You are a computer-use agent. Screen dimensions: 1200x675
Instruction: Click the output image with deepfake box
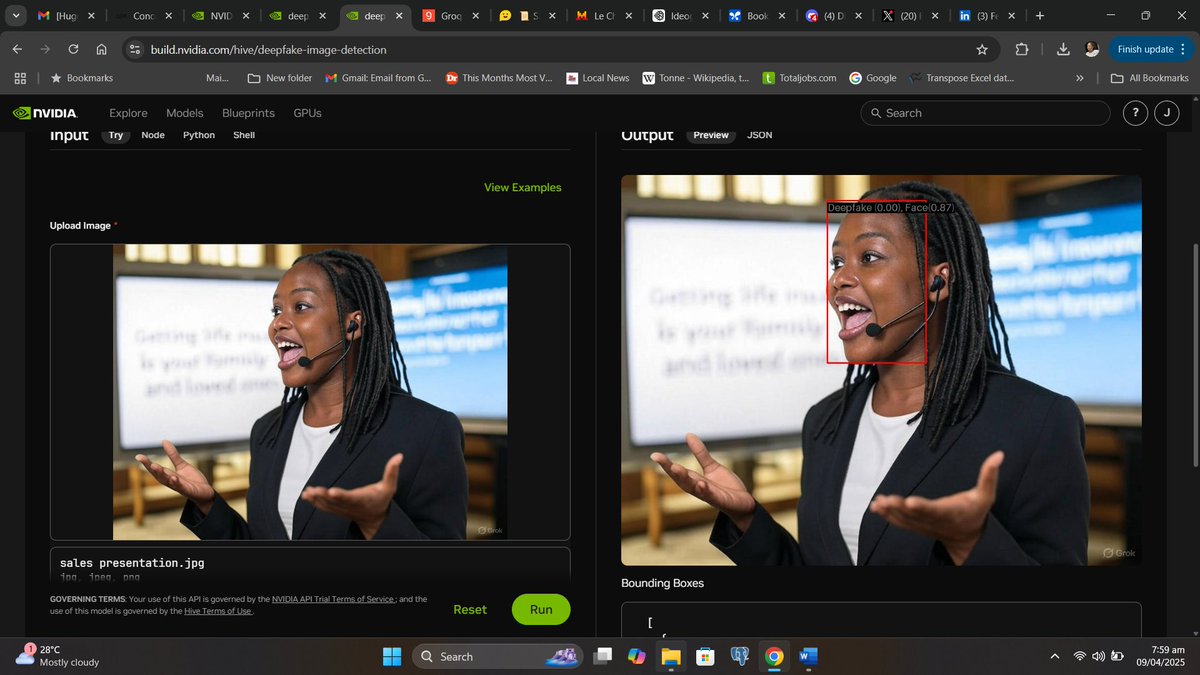click(881, 370)
